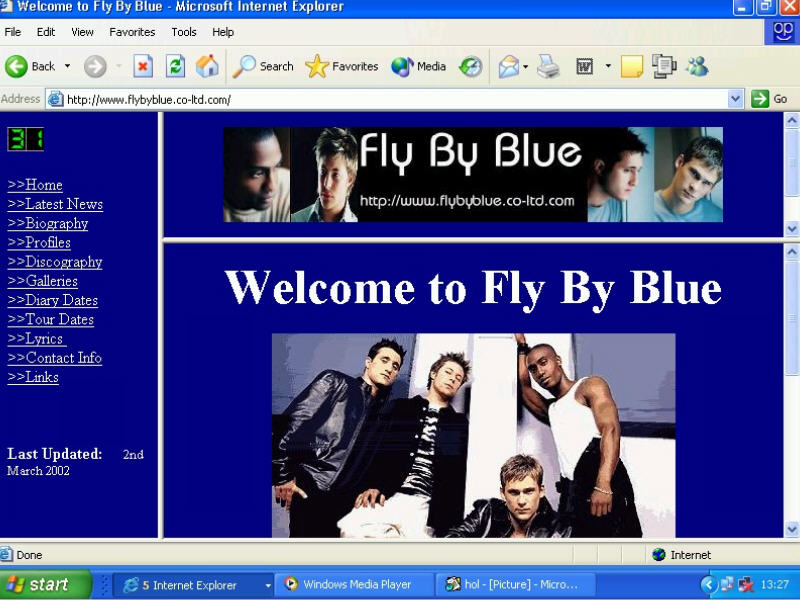Open the Messenger people icon
The height and width of the screenshot is (600, 800).
tap(697, 66)
